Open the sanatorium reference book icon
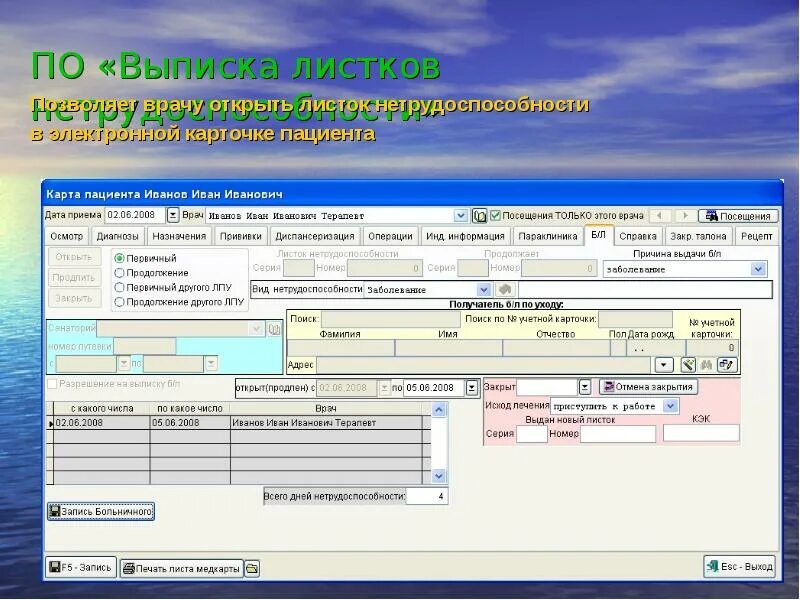The height and width of the screenshot is (600, 800). pyautogui.click(x=274, y=329)
